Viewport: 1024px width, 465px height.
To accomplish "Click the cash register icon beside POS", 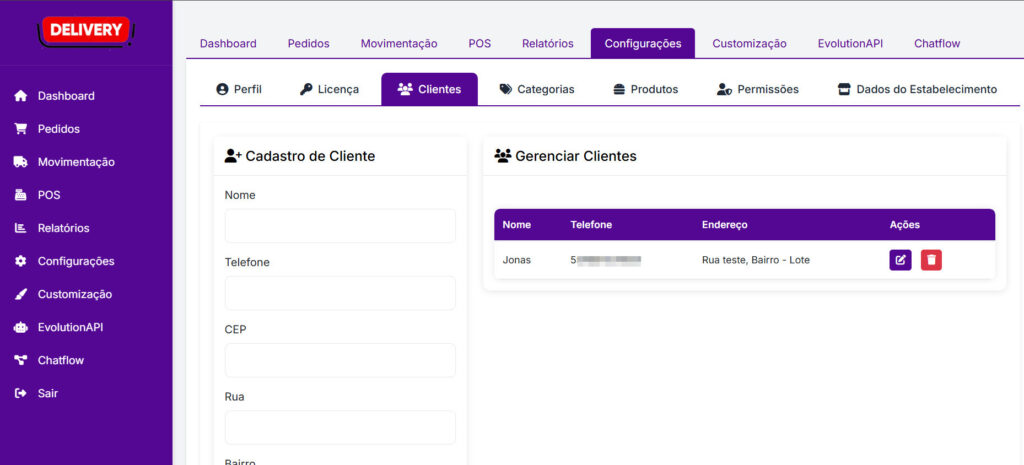I will click(x=21, y=195).
